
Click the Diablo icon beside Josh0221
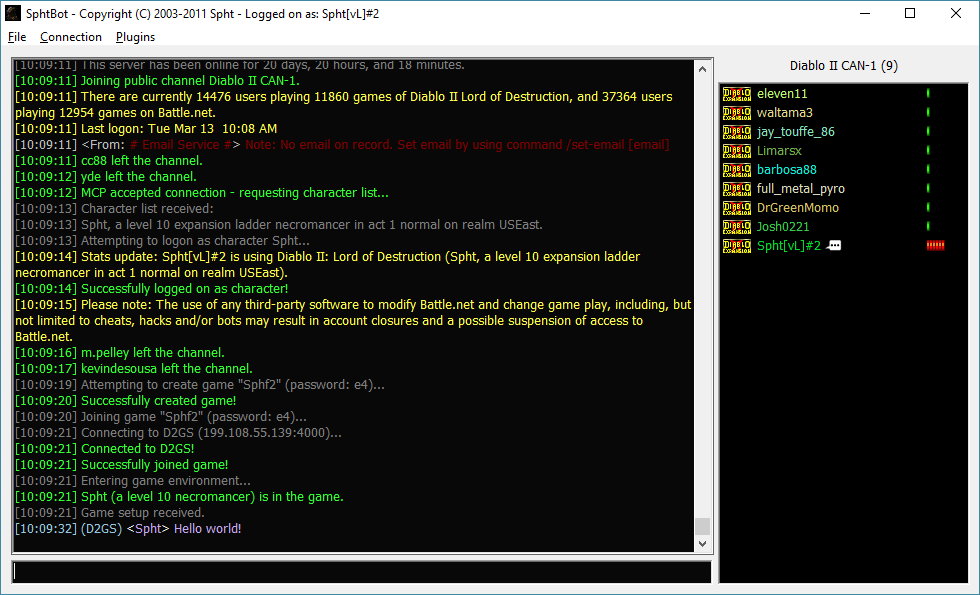[737, 226]
